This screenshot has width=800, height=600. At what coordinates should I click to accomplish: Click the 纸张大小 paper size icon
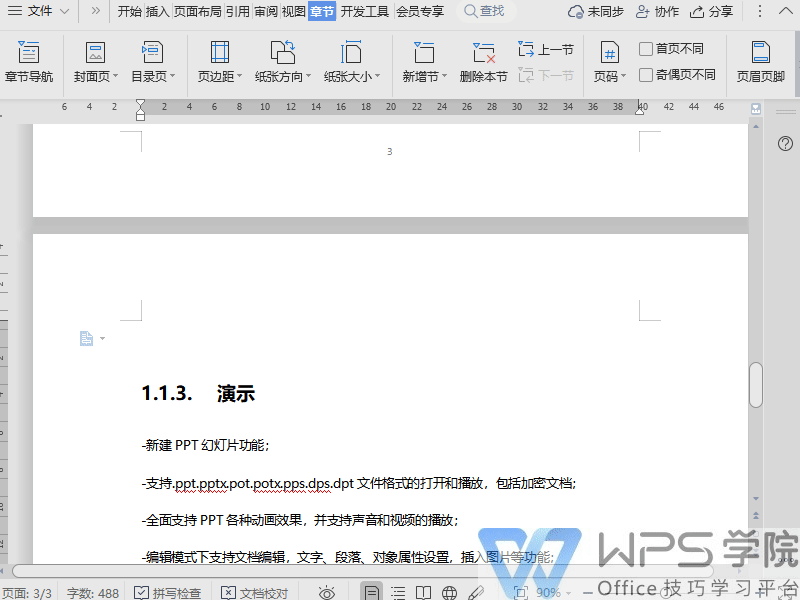coord(351,52)
